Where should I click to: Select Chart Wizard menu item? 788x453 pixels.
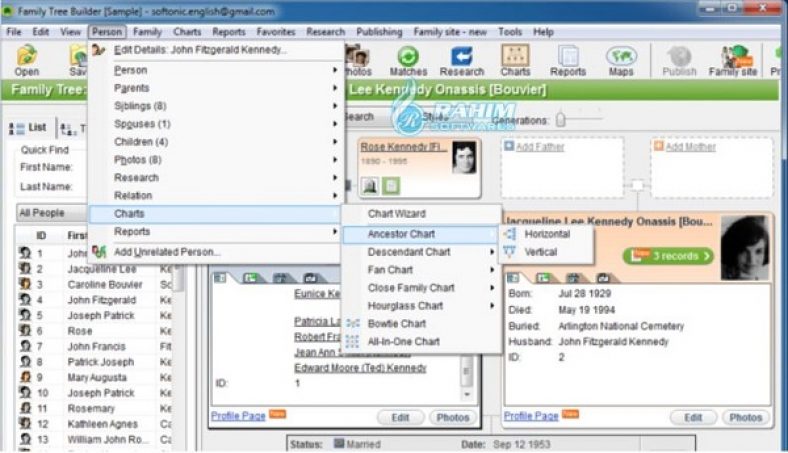(x=397, y=214)
